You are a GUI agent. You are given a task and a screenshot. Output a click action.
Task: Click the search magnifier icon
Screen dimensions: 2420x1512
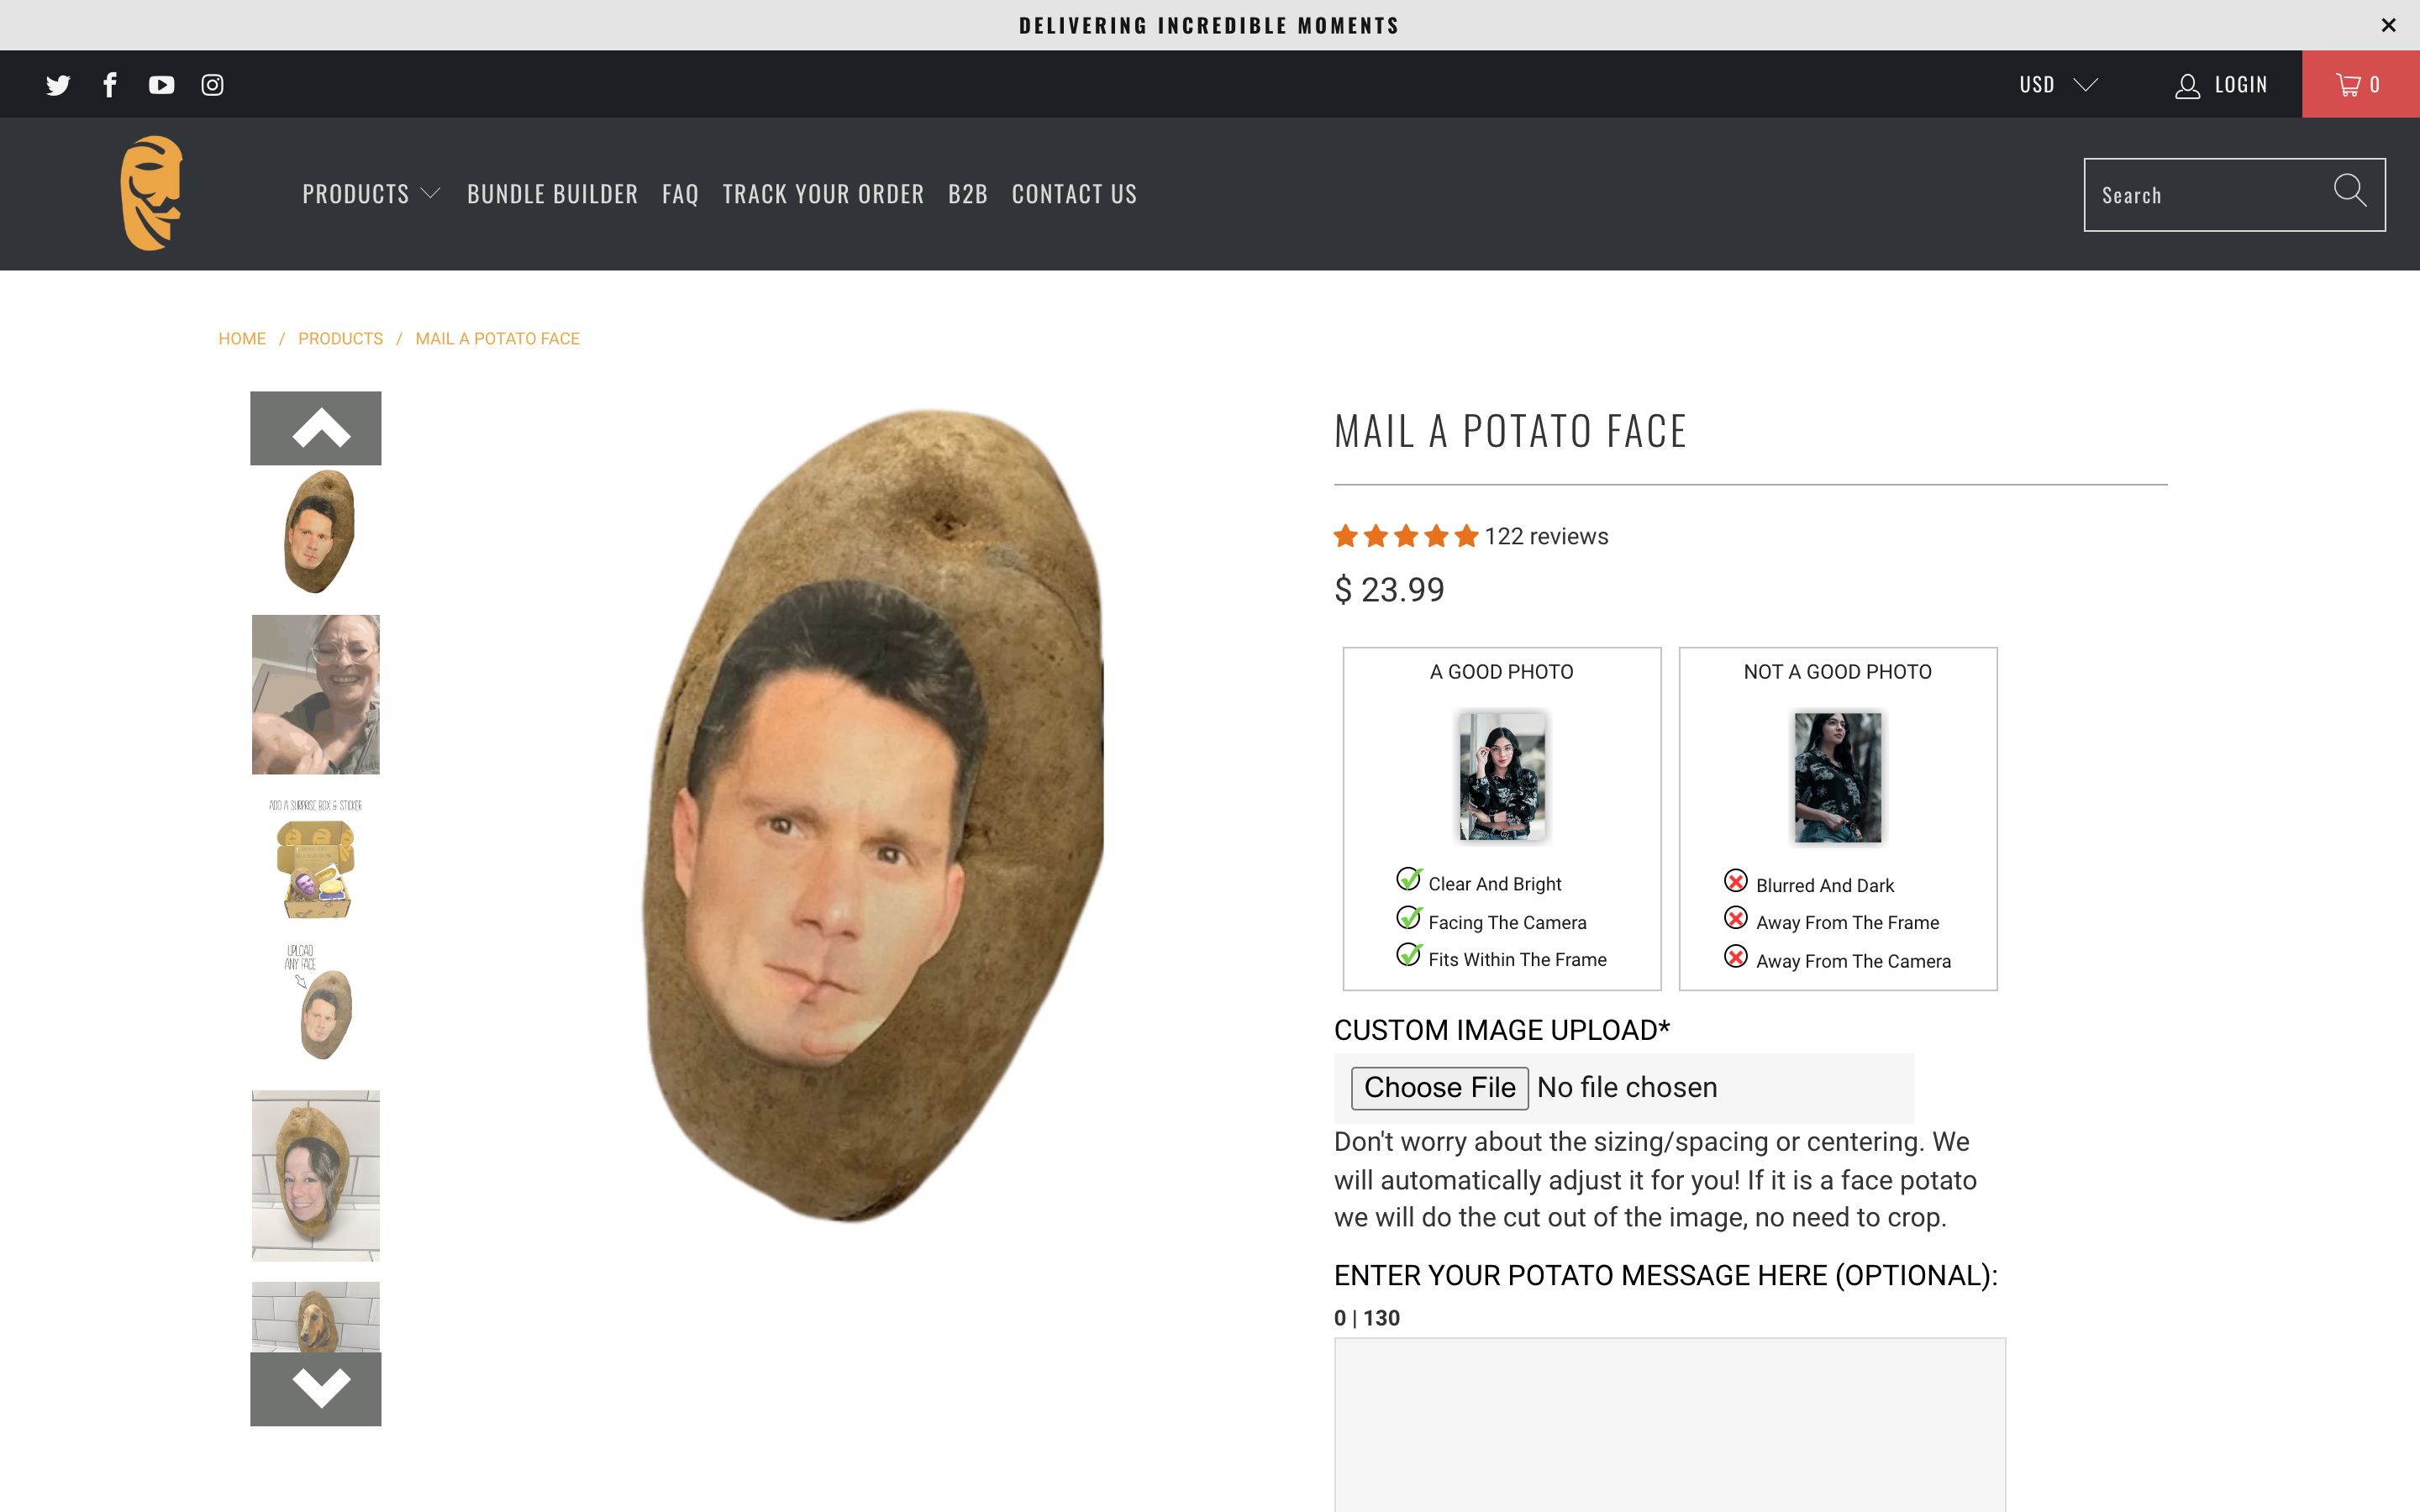pyautogui.click(x=2349, y=191)
